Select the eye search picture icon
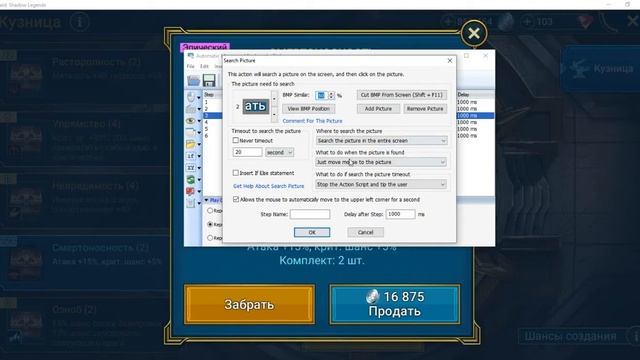This screenshot has height=360, width=640. [191, 121]
